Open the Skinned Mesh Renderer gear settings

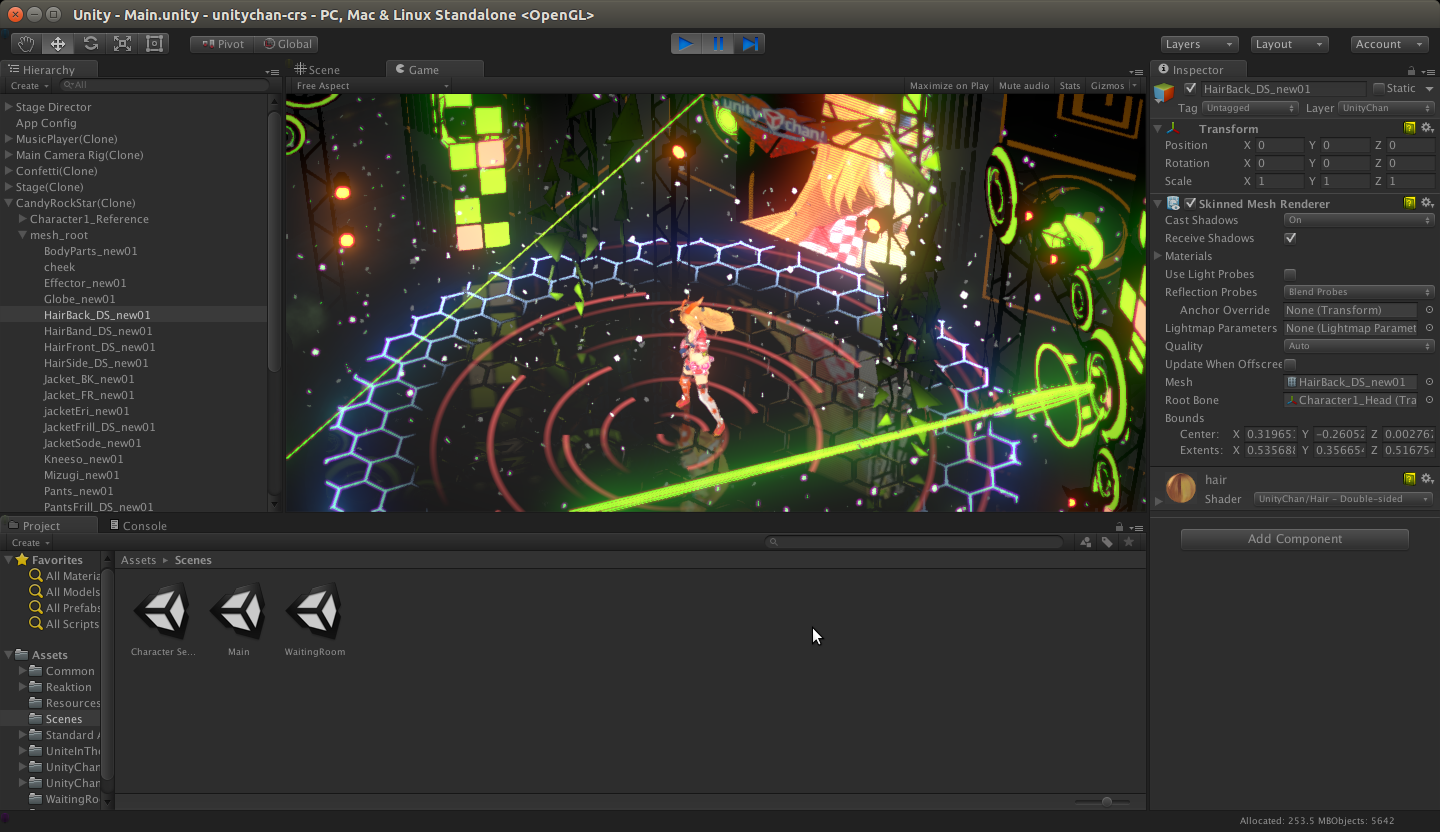[1428, 203]
